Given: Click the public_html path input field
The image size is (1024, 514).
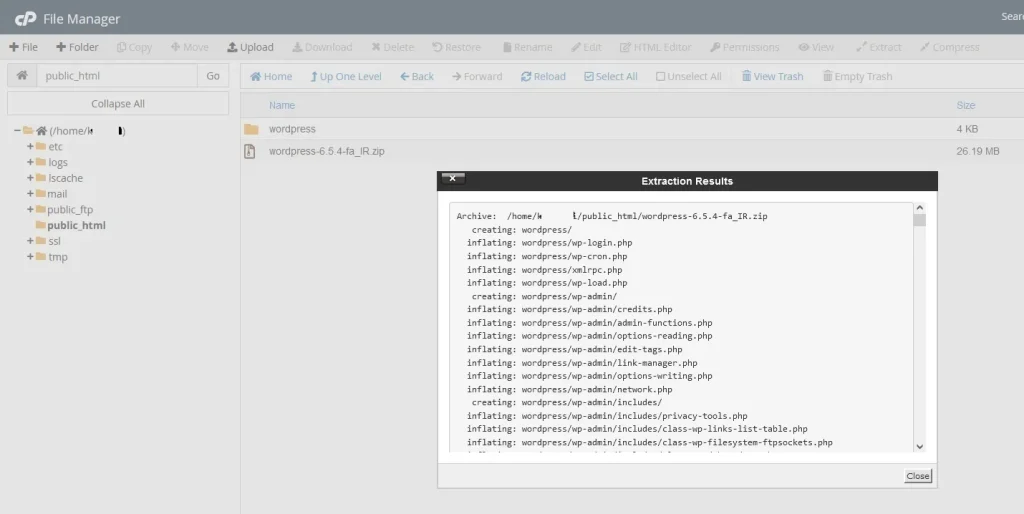Looking at the screenshot, I should coord(116,76).
